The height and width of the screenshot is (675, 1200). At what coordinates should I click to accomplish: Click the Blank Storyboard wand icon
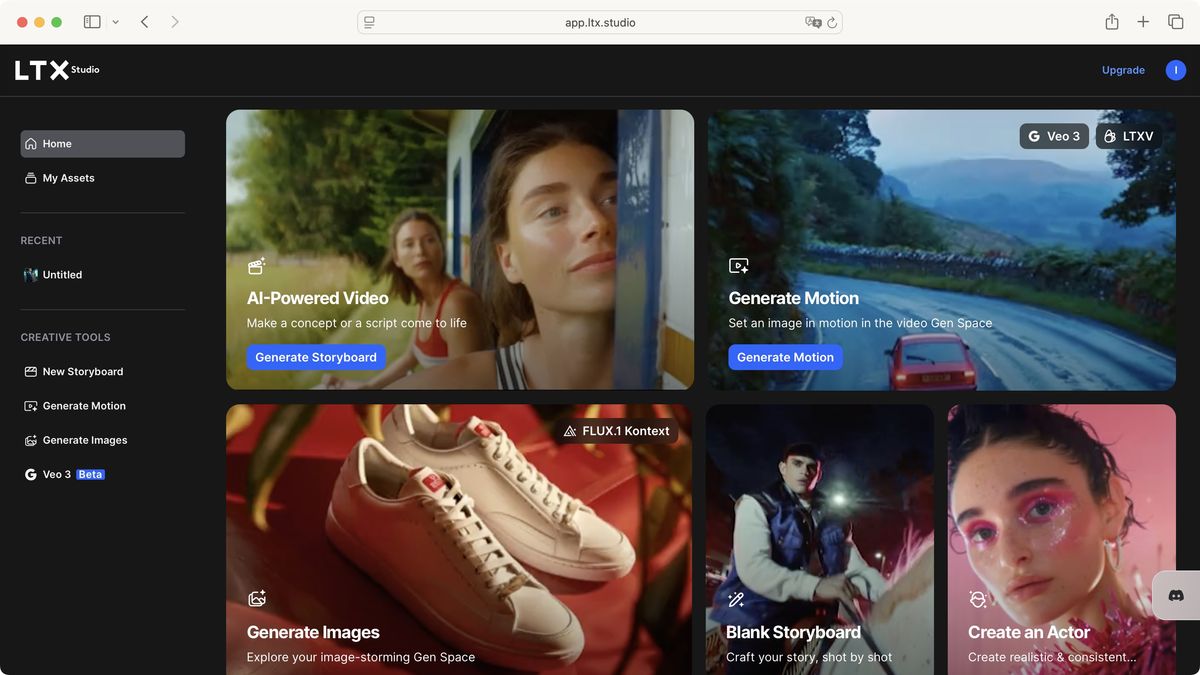point(737,600)
